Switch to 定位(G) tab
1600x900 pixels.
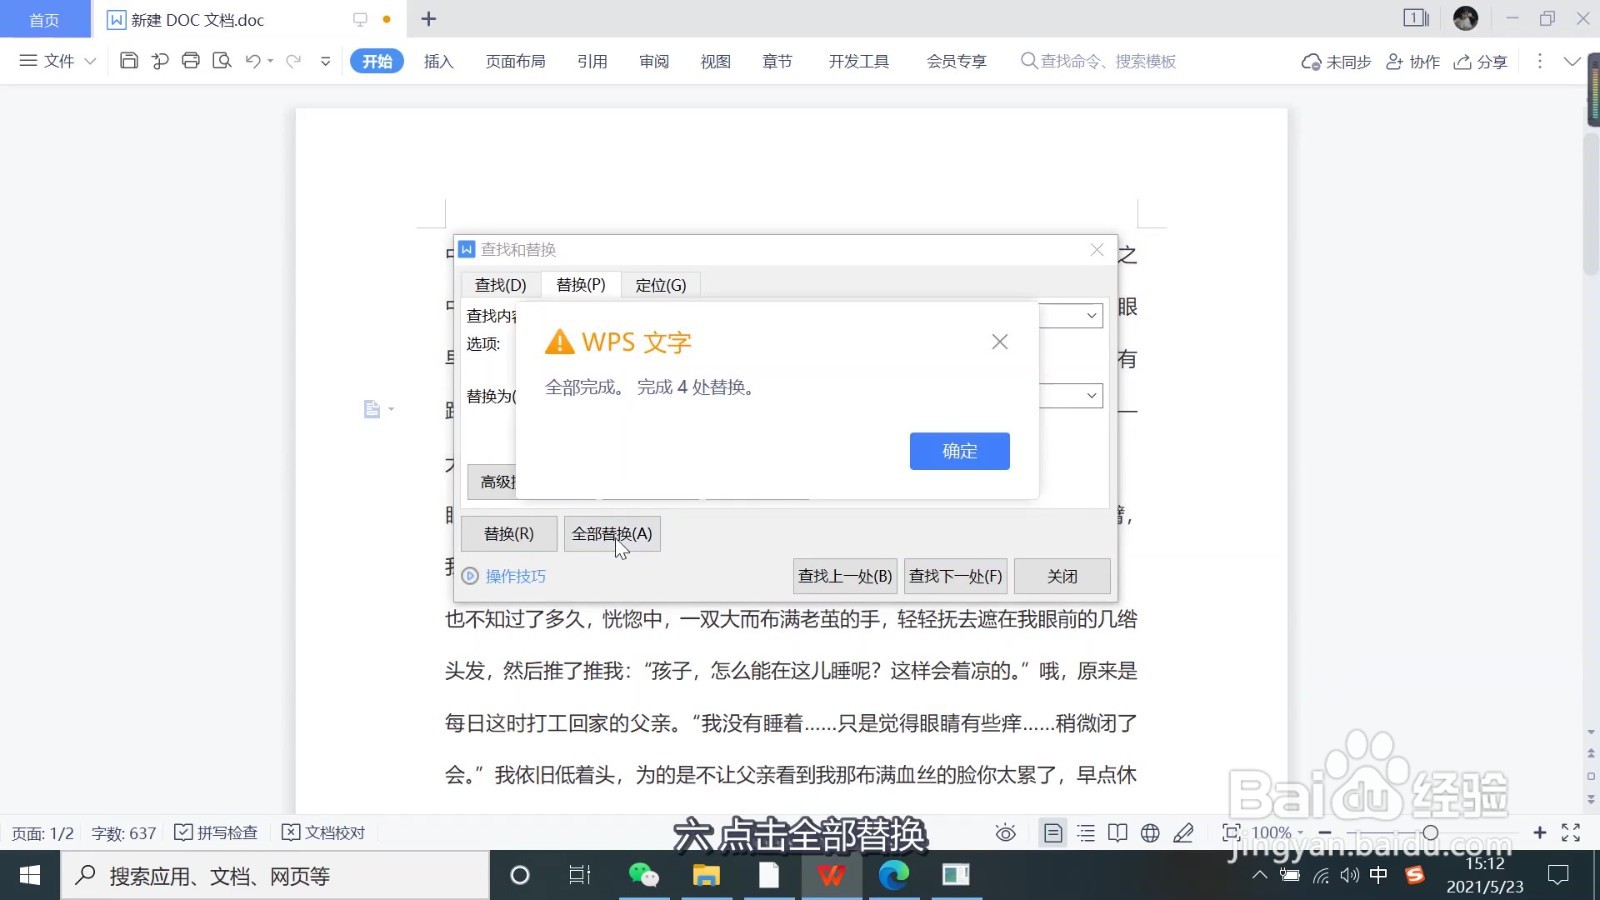click(661, 285)
